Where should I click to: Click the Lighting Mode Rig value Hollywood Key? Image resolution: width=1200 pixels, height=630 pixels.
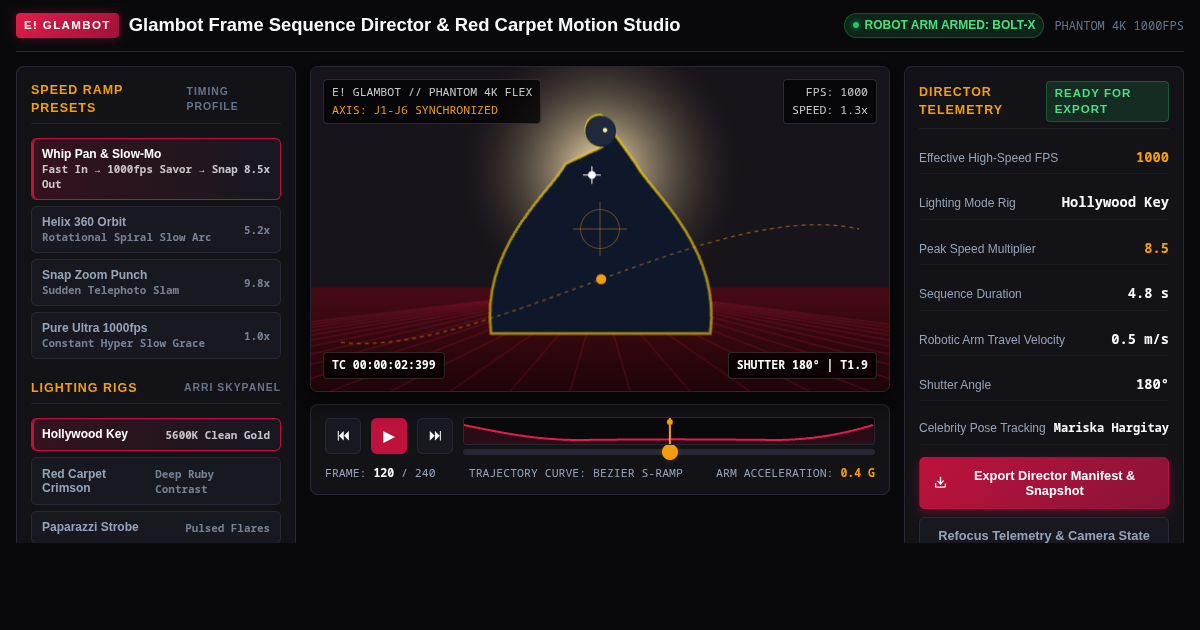(x=1115, y=202)
